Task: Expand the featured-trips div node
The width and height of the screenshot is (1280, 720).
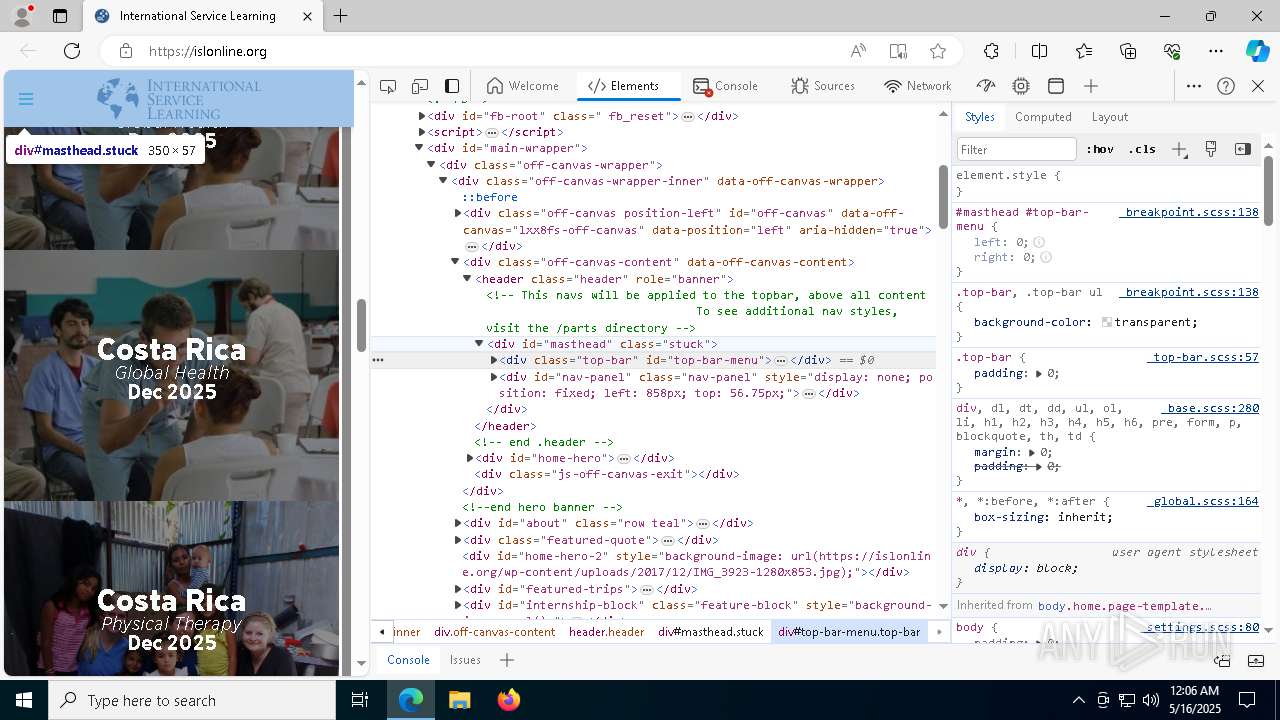Action: (x=458, y=589)
